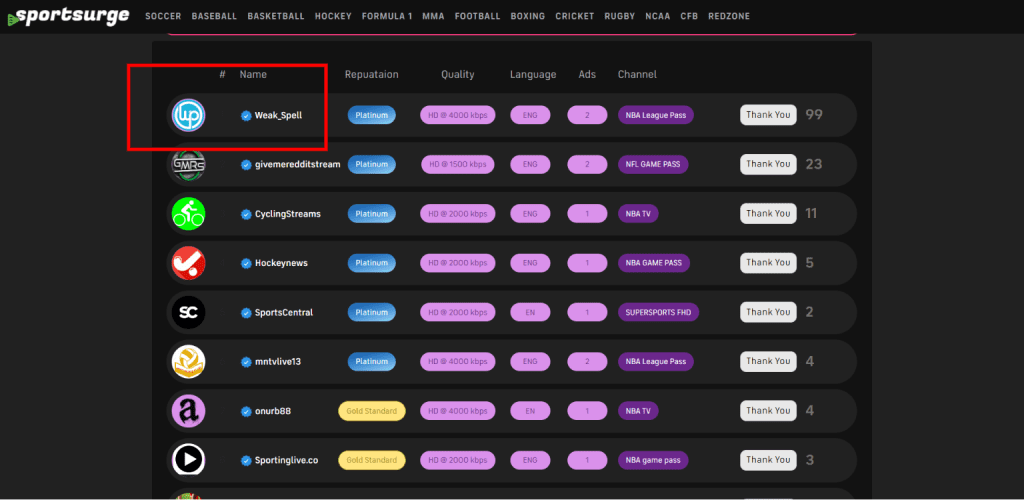Click the Channel column header
The width and height of the screenshot is (1024, 500).
coord(637,74)
